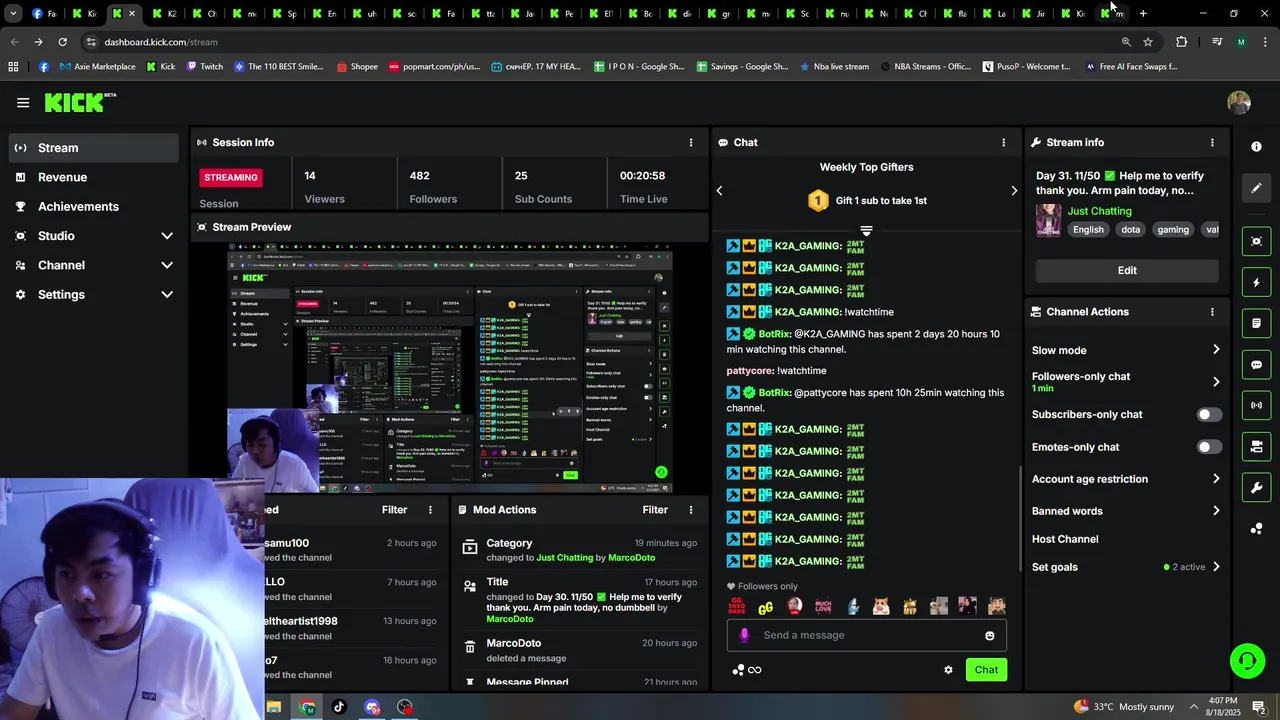Viewport: 1280px width, 720px height.
Task: Send message with Chat button
Action: point(986,670)
